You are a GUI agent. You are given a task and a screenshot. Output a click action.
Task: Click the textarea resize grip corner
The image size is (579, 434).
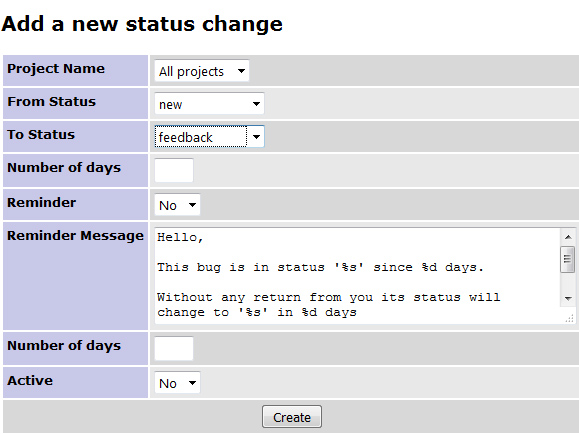pyautogui.click(x=569, y=318)
